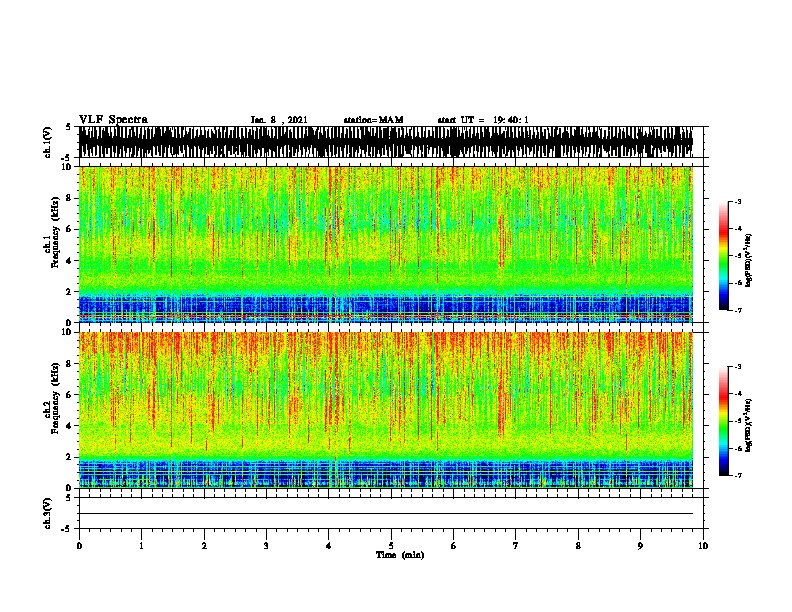This screenshot has width=792, height=612.
Task: Click the time axis tick label "4"
Action: click(329, 546)
